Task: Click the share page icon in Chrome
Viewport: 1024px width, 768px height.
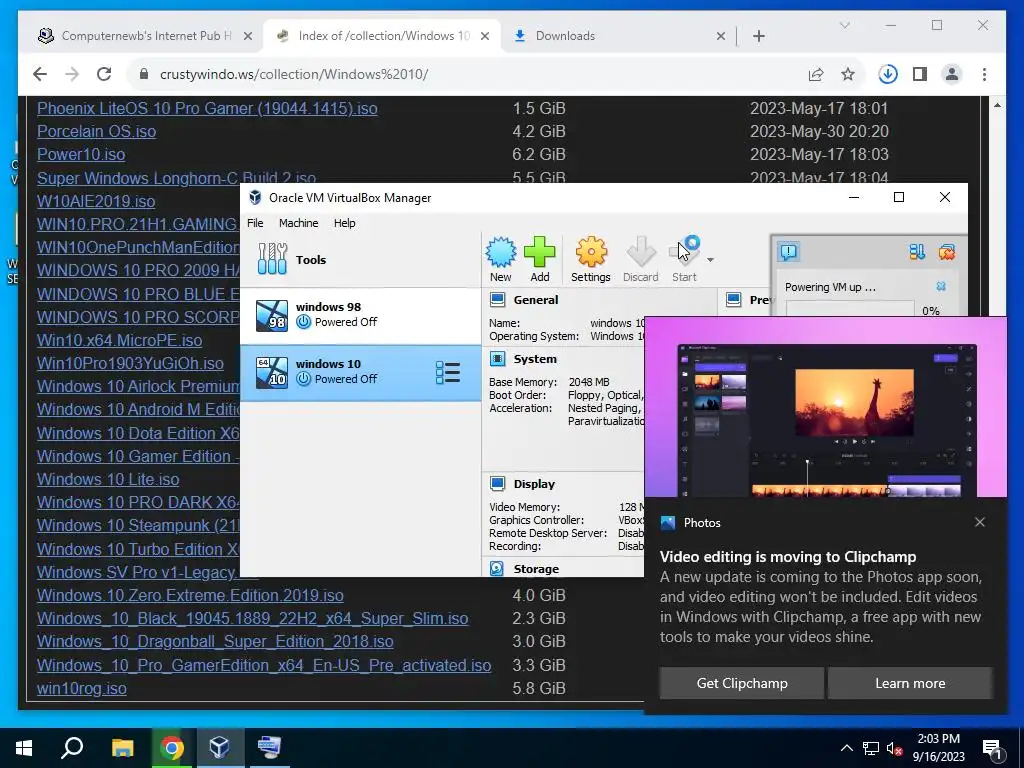Action: click(816, 74)
